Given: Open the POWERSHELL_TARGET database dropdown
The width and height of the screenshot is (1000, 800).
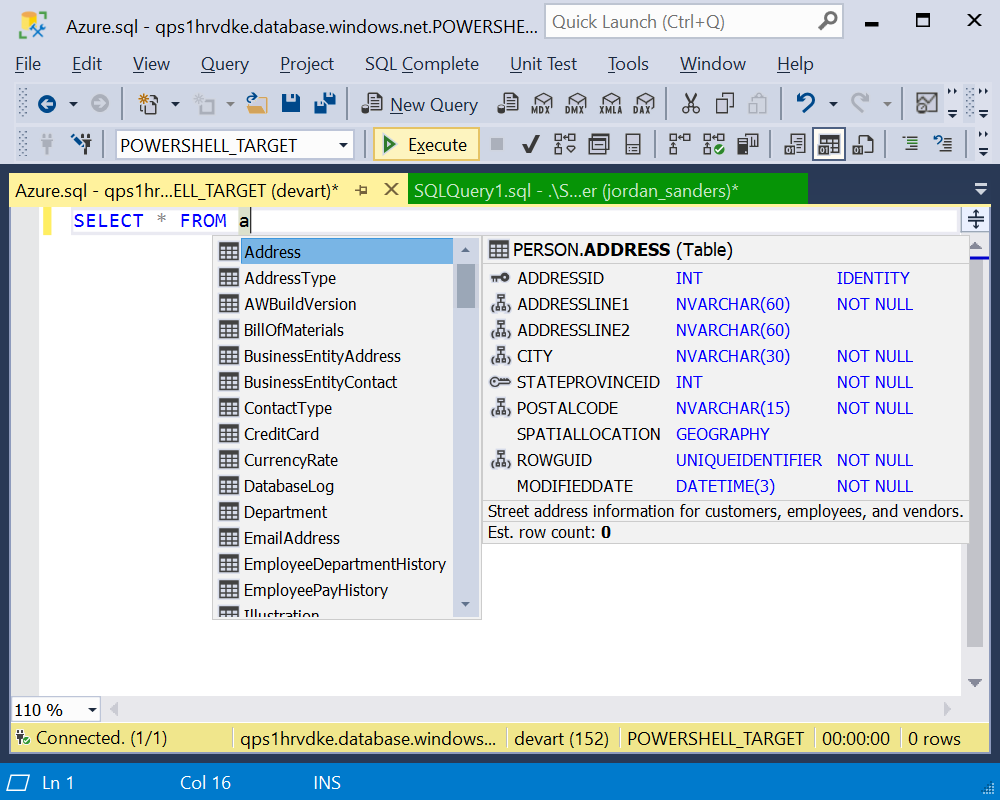Looking at the screenshot, I should [x=343, y=145].
